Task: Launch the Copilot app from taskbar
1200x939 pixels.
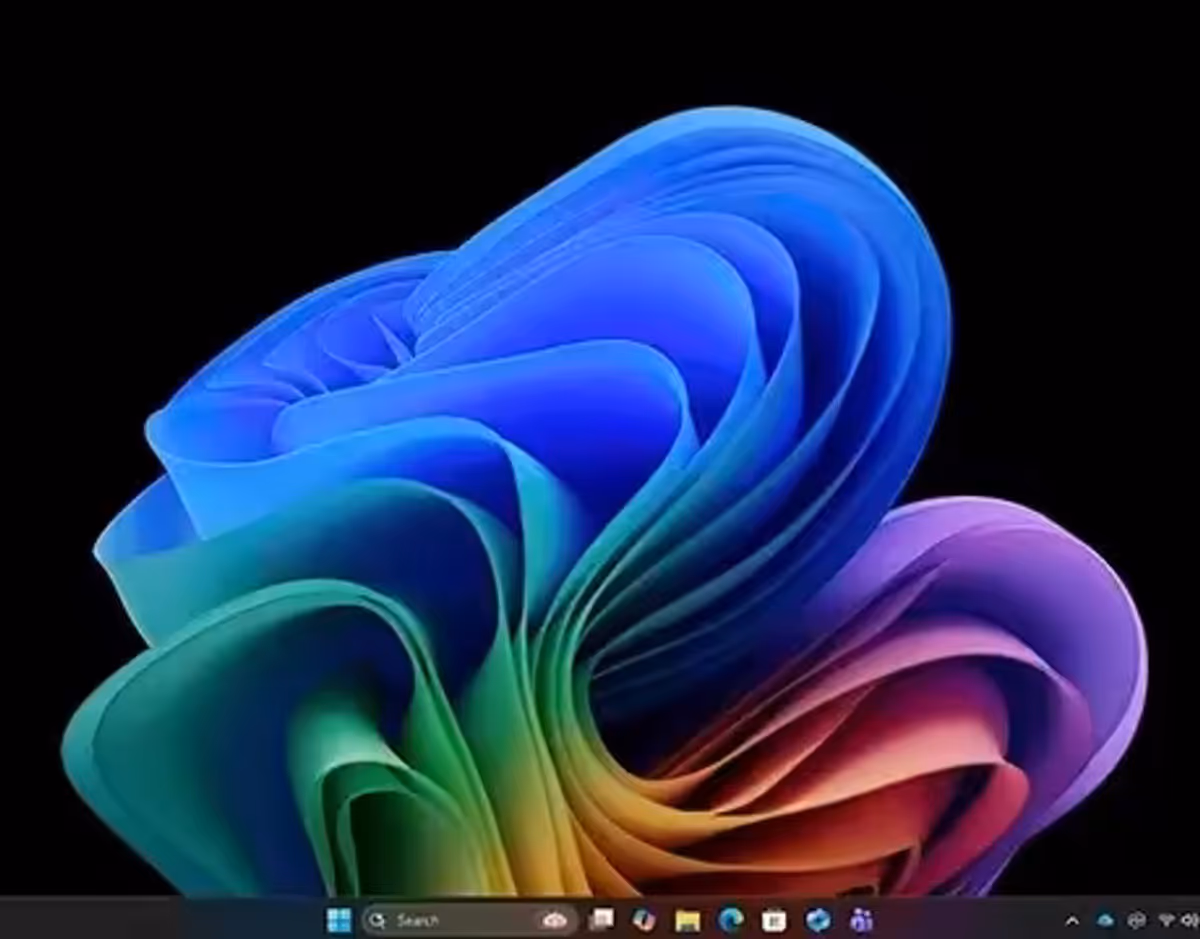Action: [x=644, y=919]
